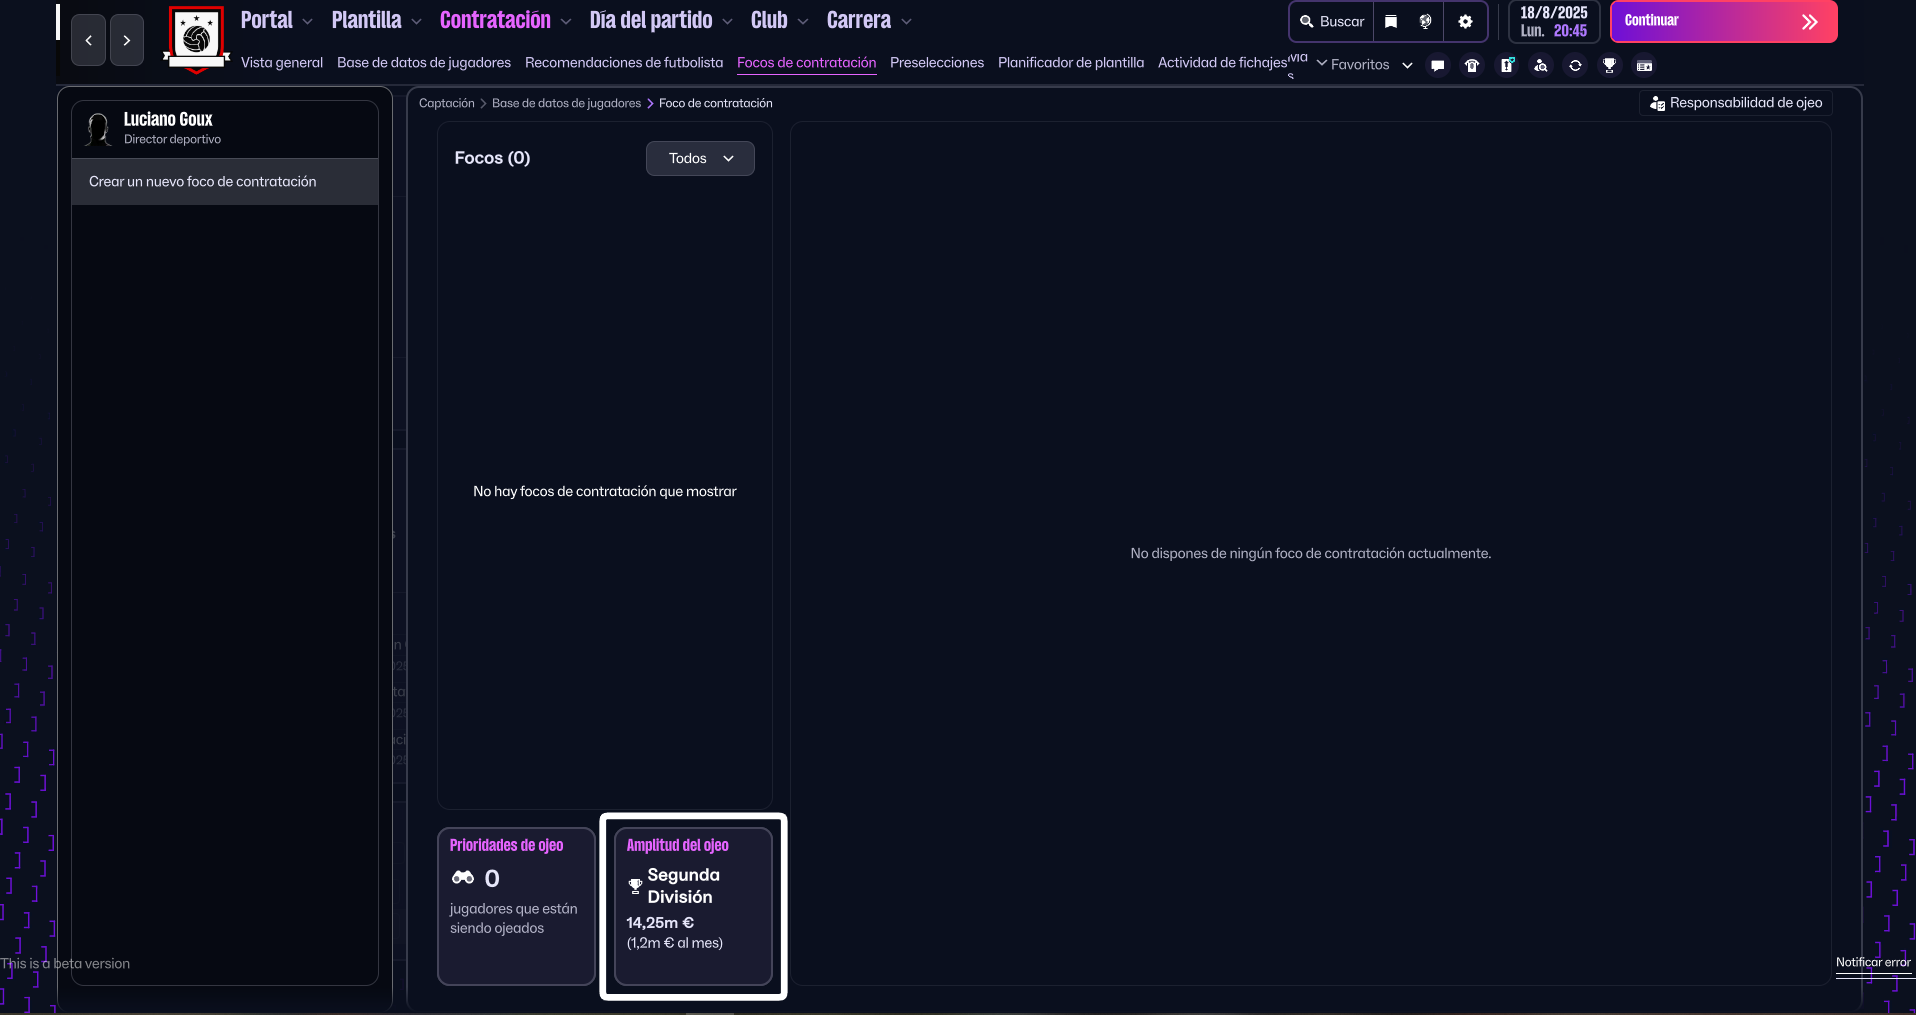Go forward with the right arrow button

[127, 40]
